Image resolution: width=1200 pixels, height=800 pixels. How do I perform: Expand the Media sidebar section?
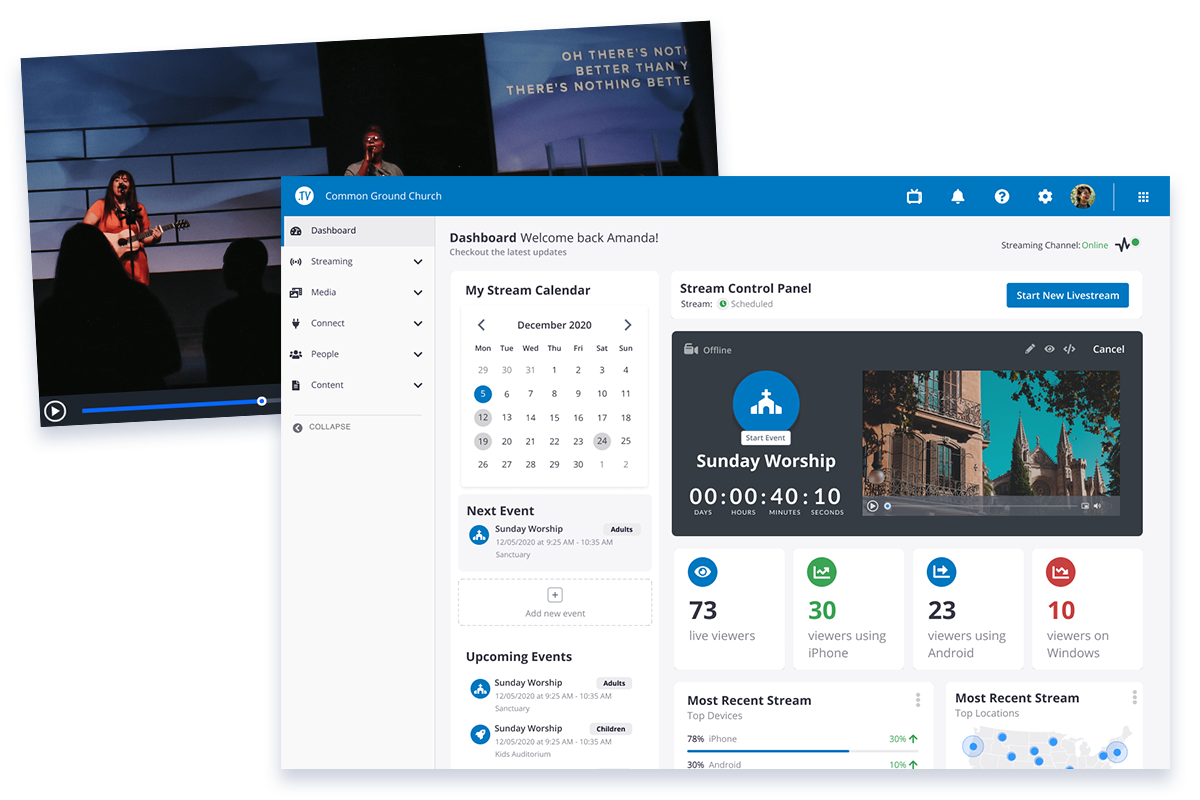(x=417, y=293)
